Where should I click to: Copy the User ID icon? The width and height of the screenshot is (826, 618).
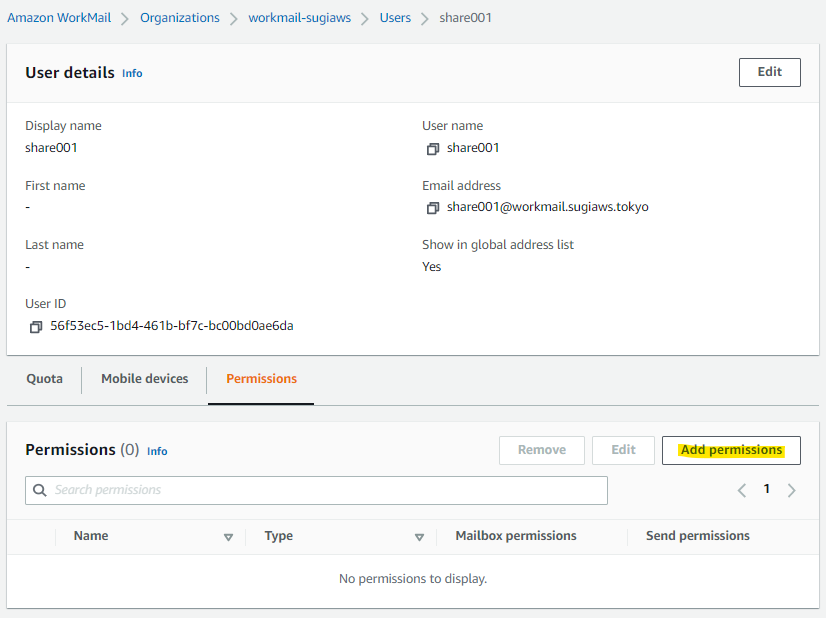[35, 327]
